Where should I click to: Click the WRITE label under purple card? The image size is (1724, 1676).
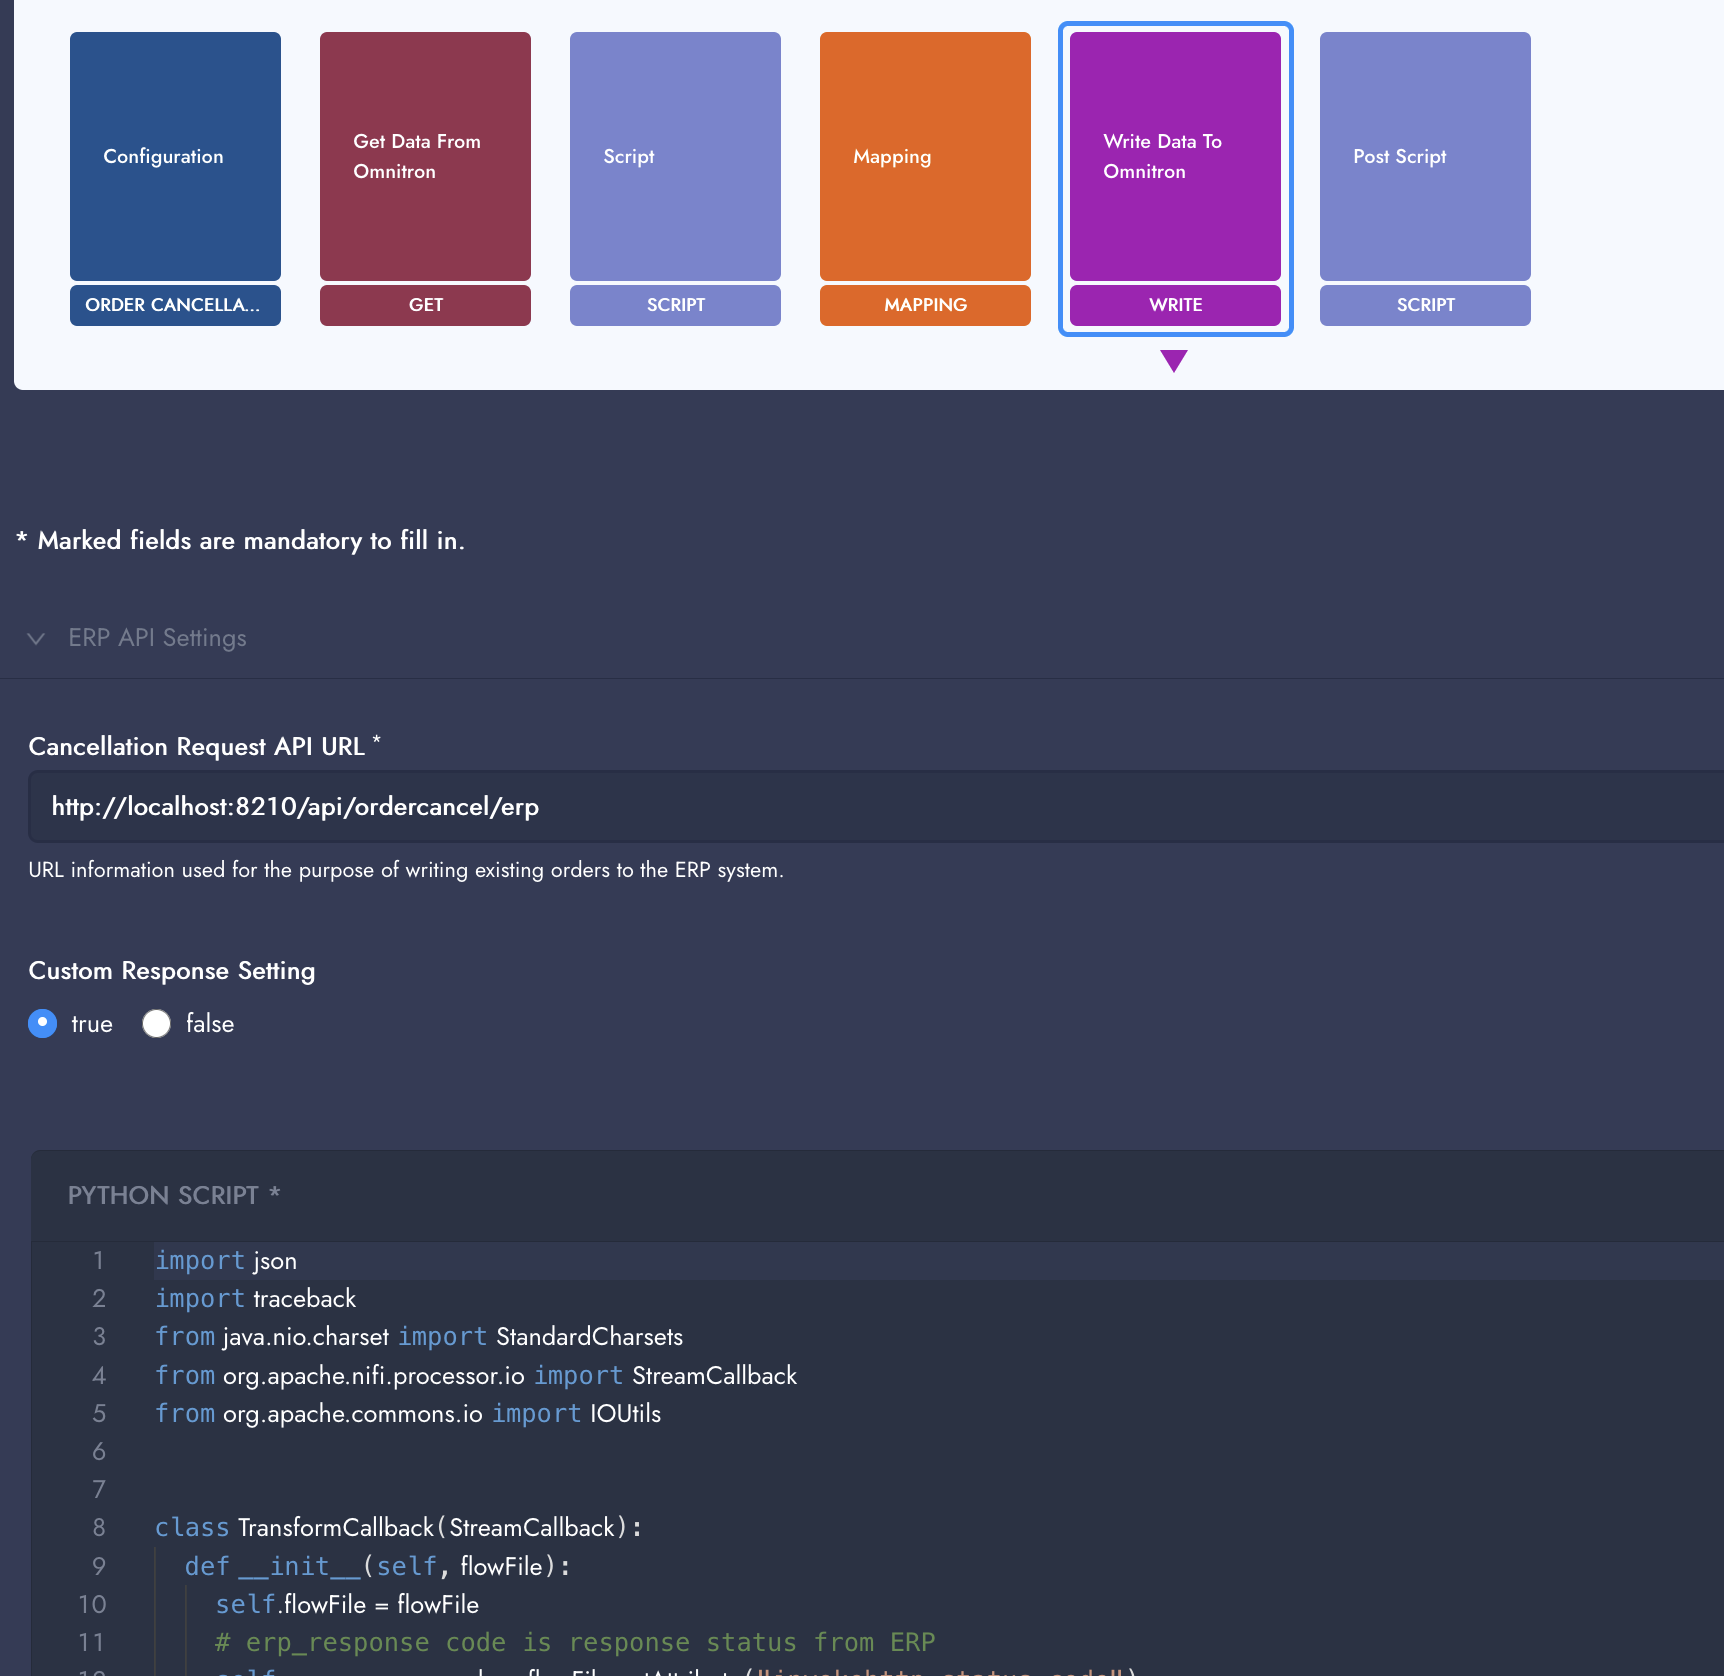[x=1175, y=305]
